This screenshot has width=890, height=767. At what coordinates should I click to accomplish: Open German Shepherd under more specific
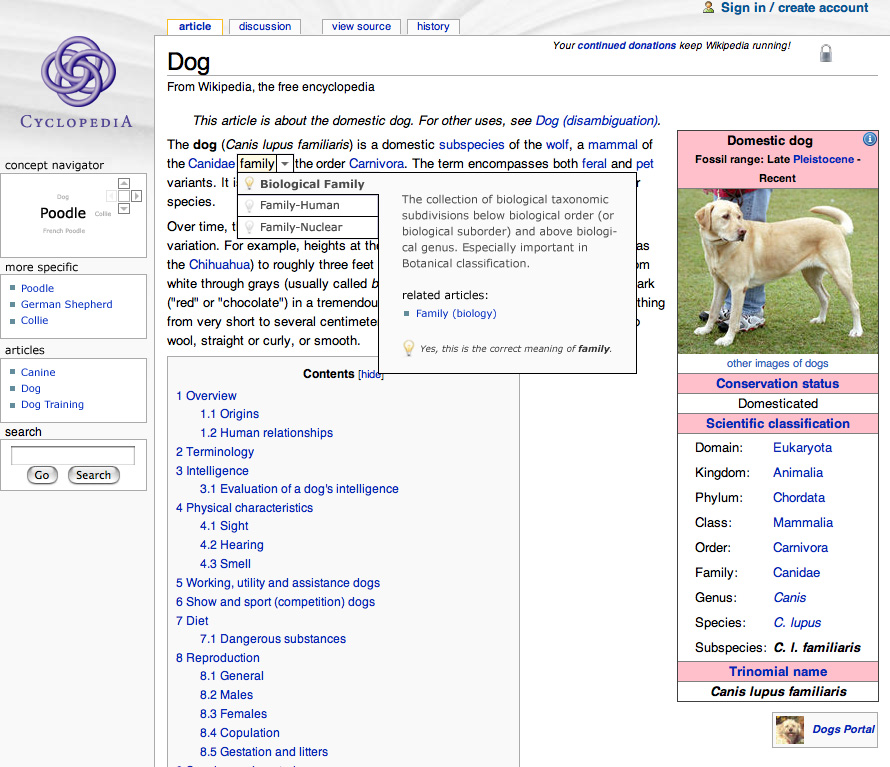pos(66,304)
